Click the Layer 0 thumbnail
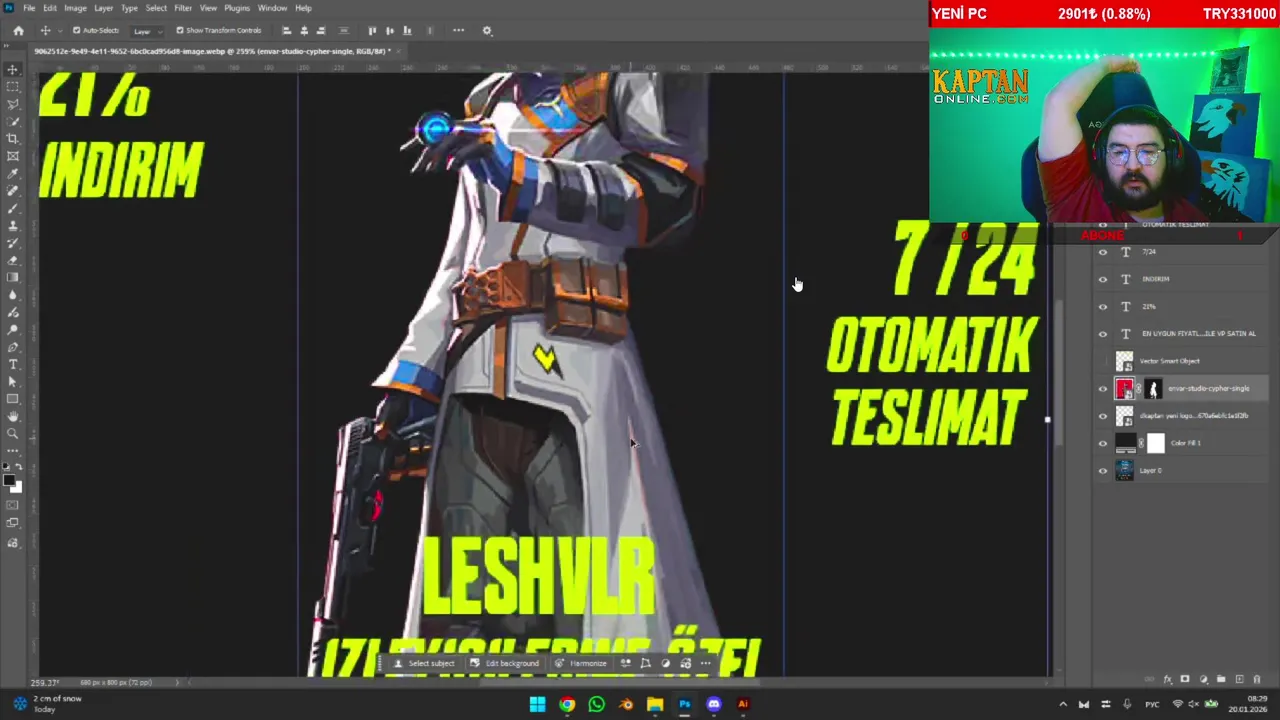 point(1125,470)
